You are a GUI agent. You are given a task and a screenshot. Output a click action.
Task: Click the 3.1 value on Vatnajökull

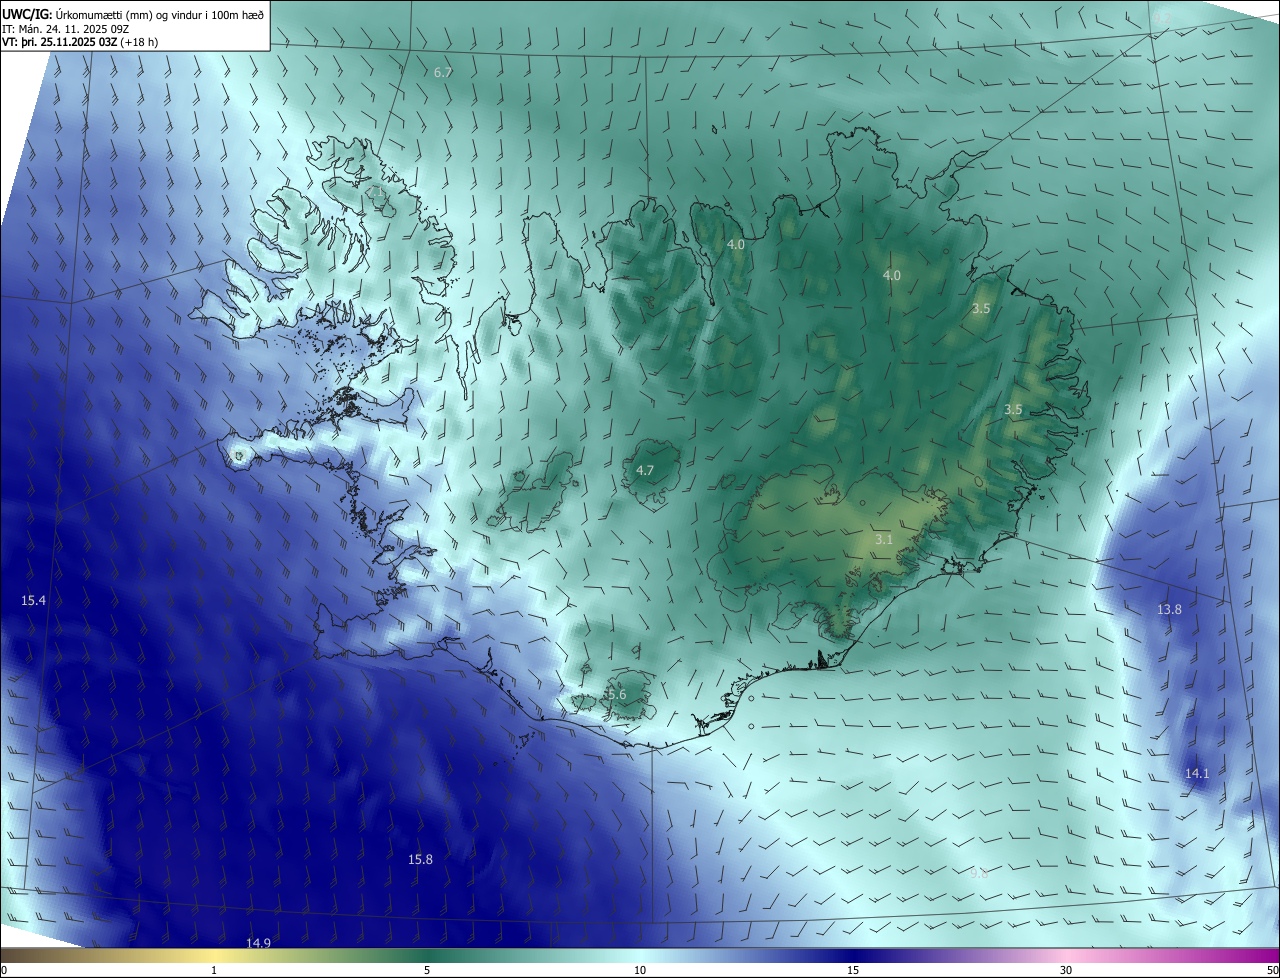coord(884,540)
